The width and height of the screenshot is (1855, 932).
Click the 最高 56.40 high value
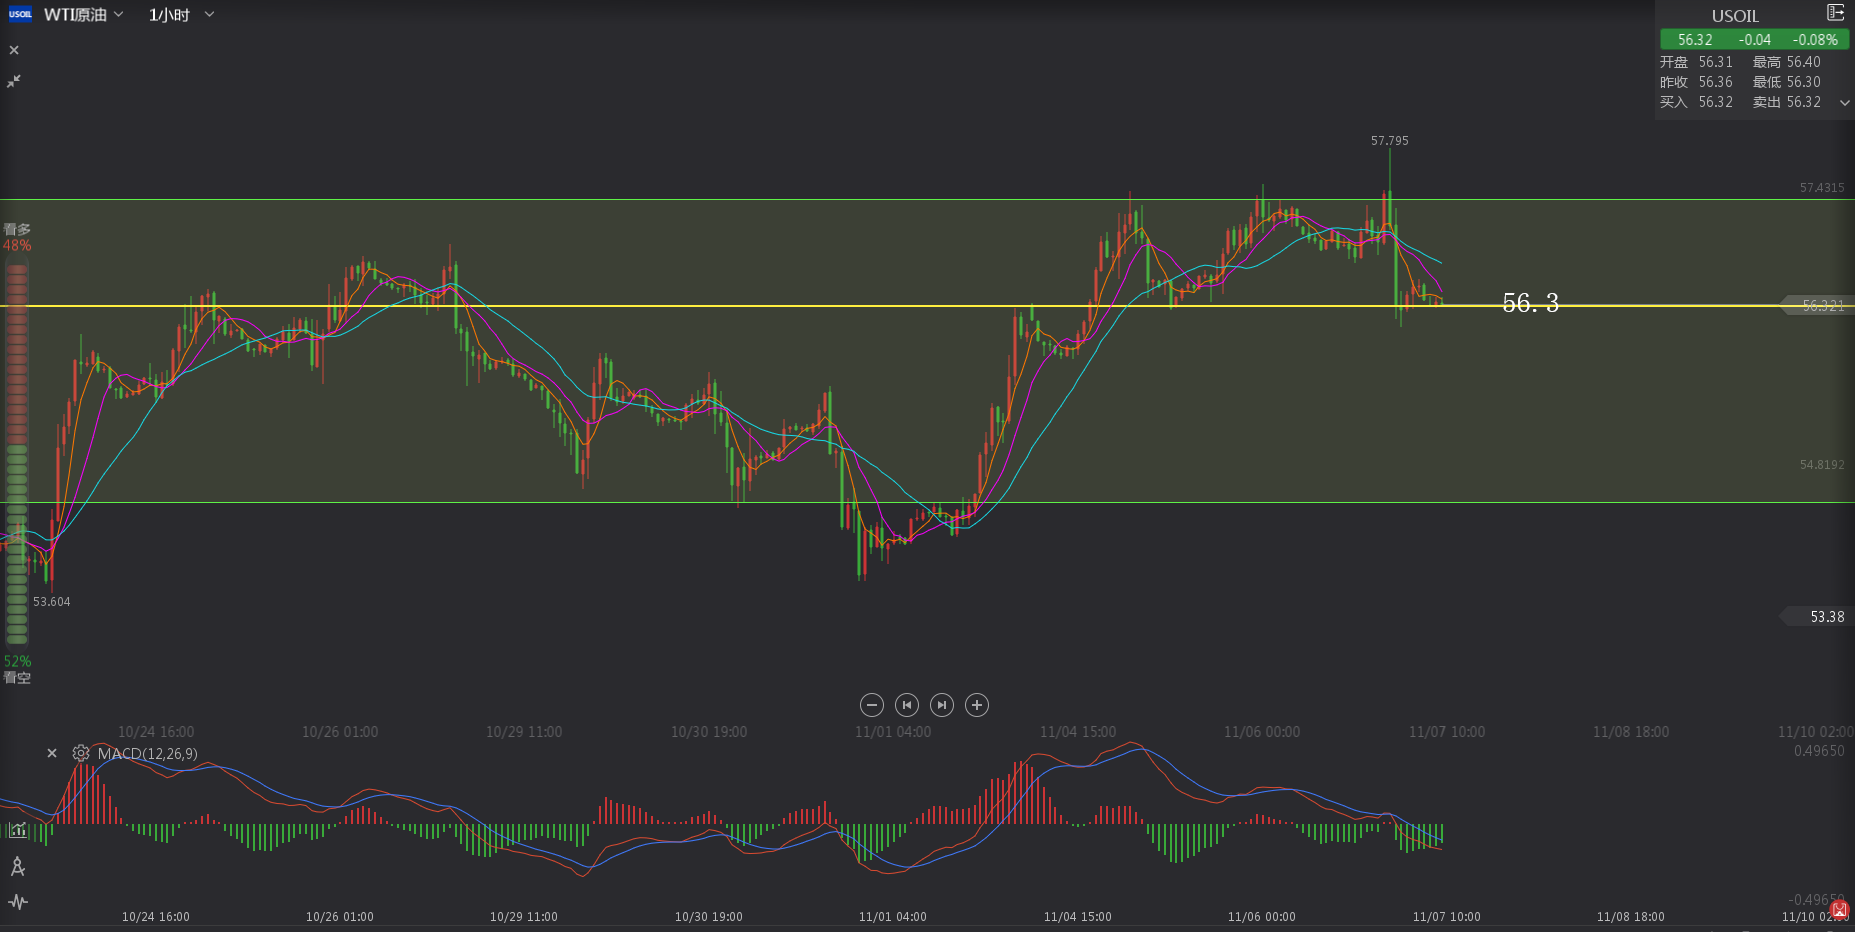point(1786,62)
